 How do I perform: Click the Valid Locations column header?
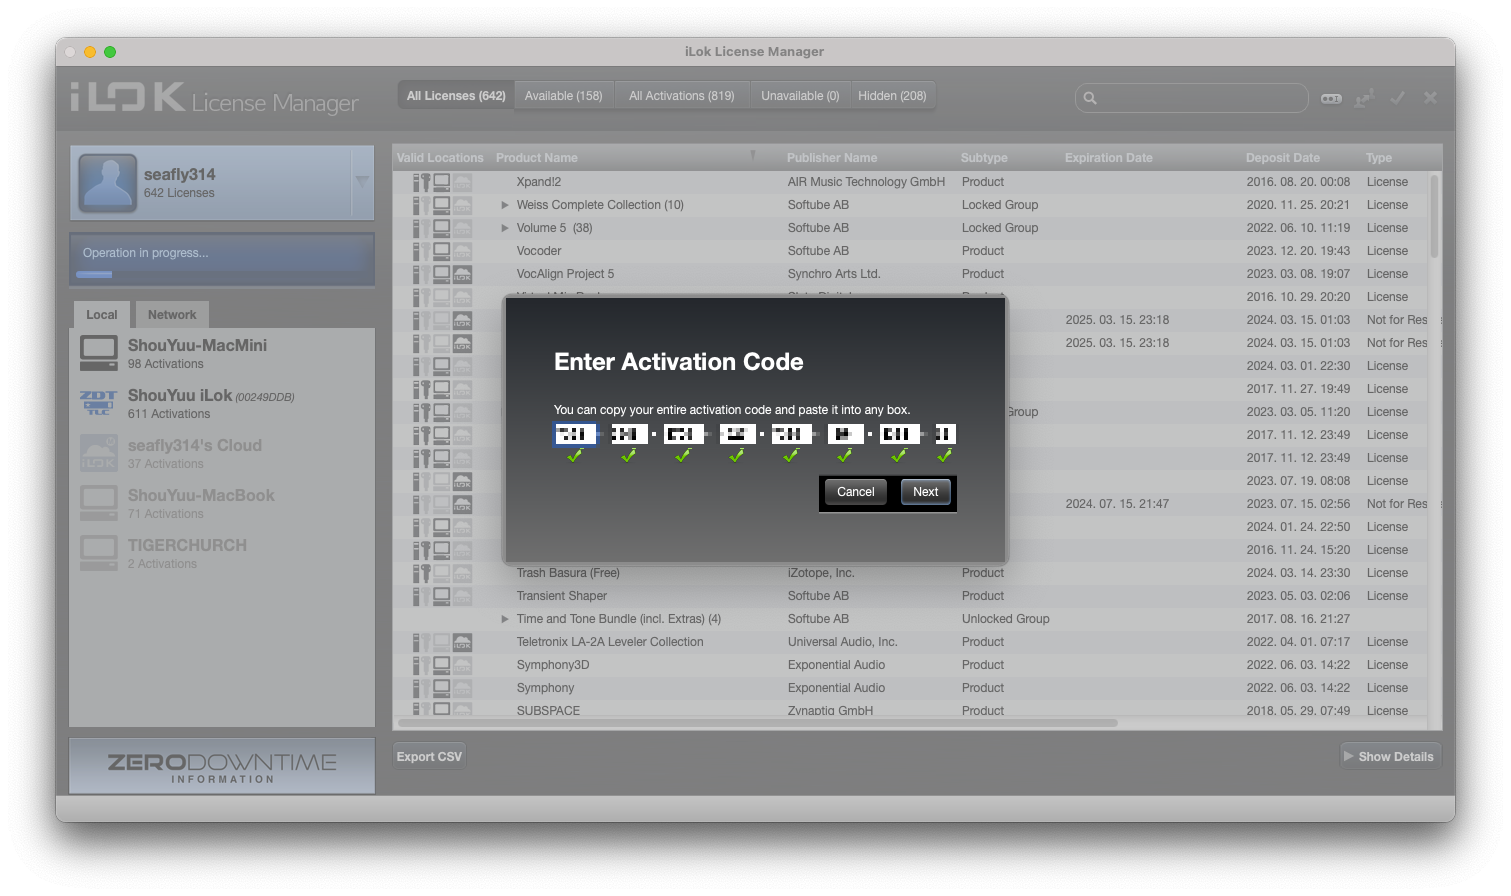pos(440,158)
